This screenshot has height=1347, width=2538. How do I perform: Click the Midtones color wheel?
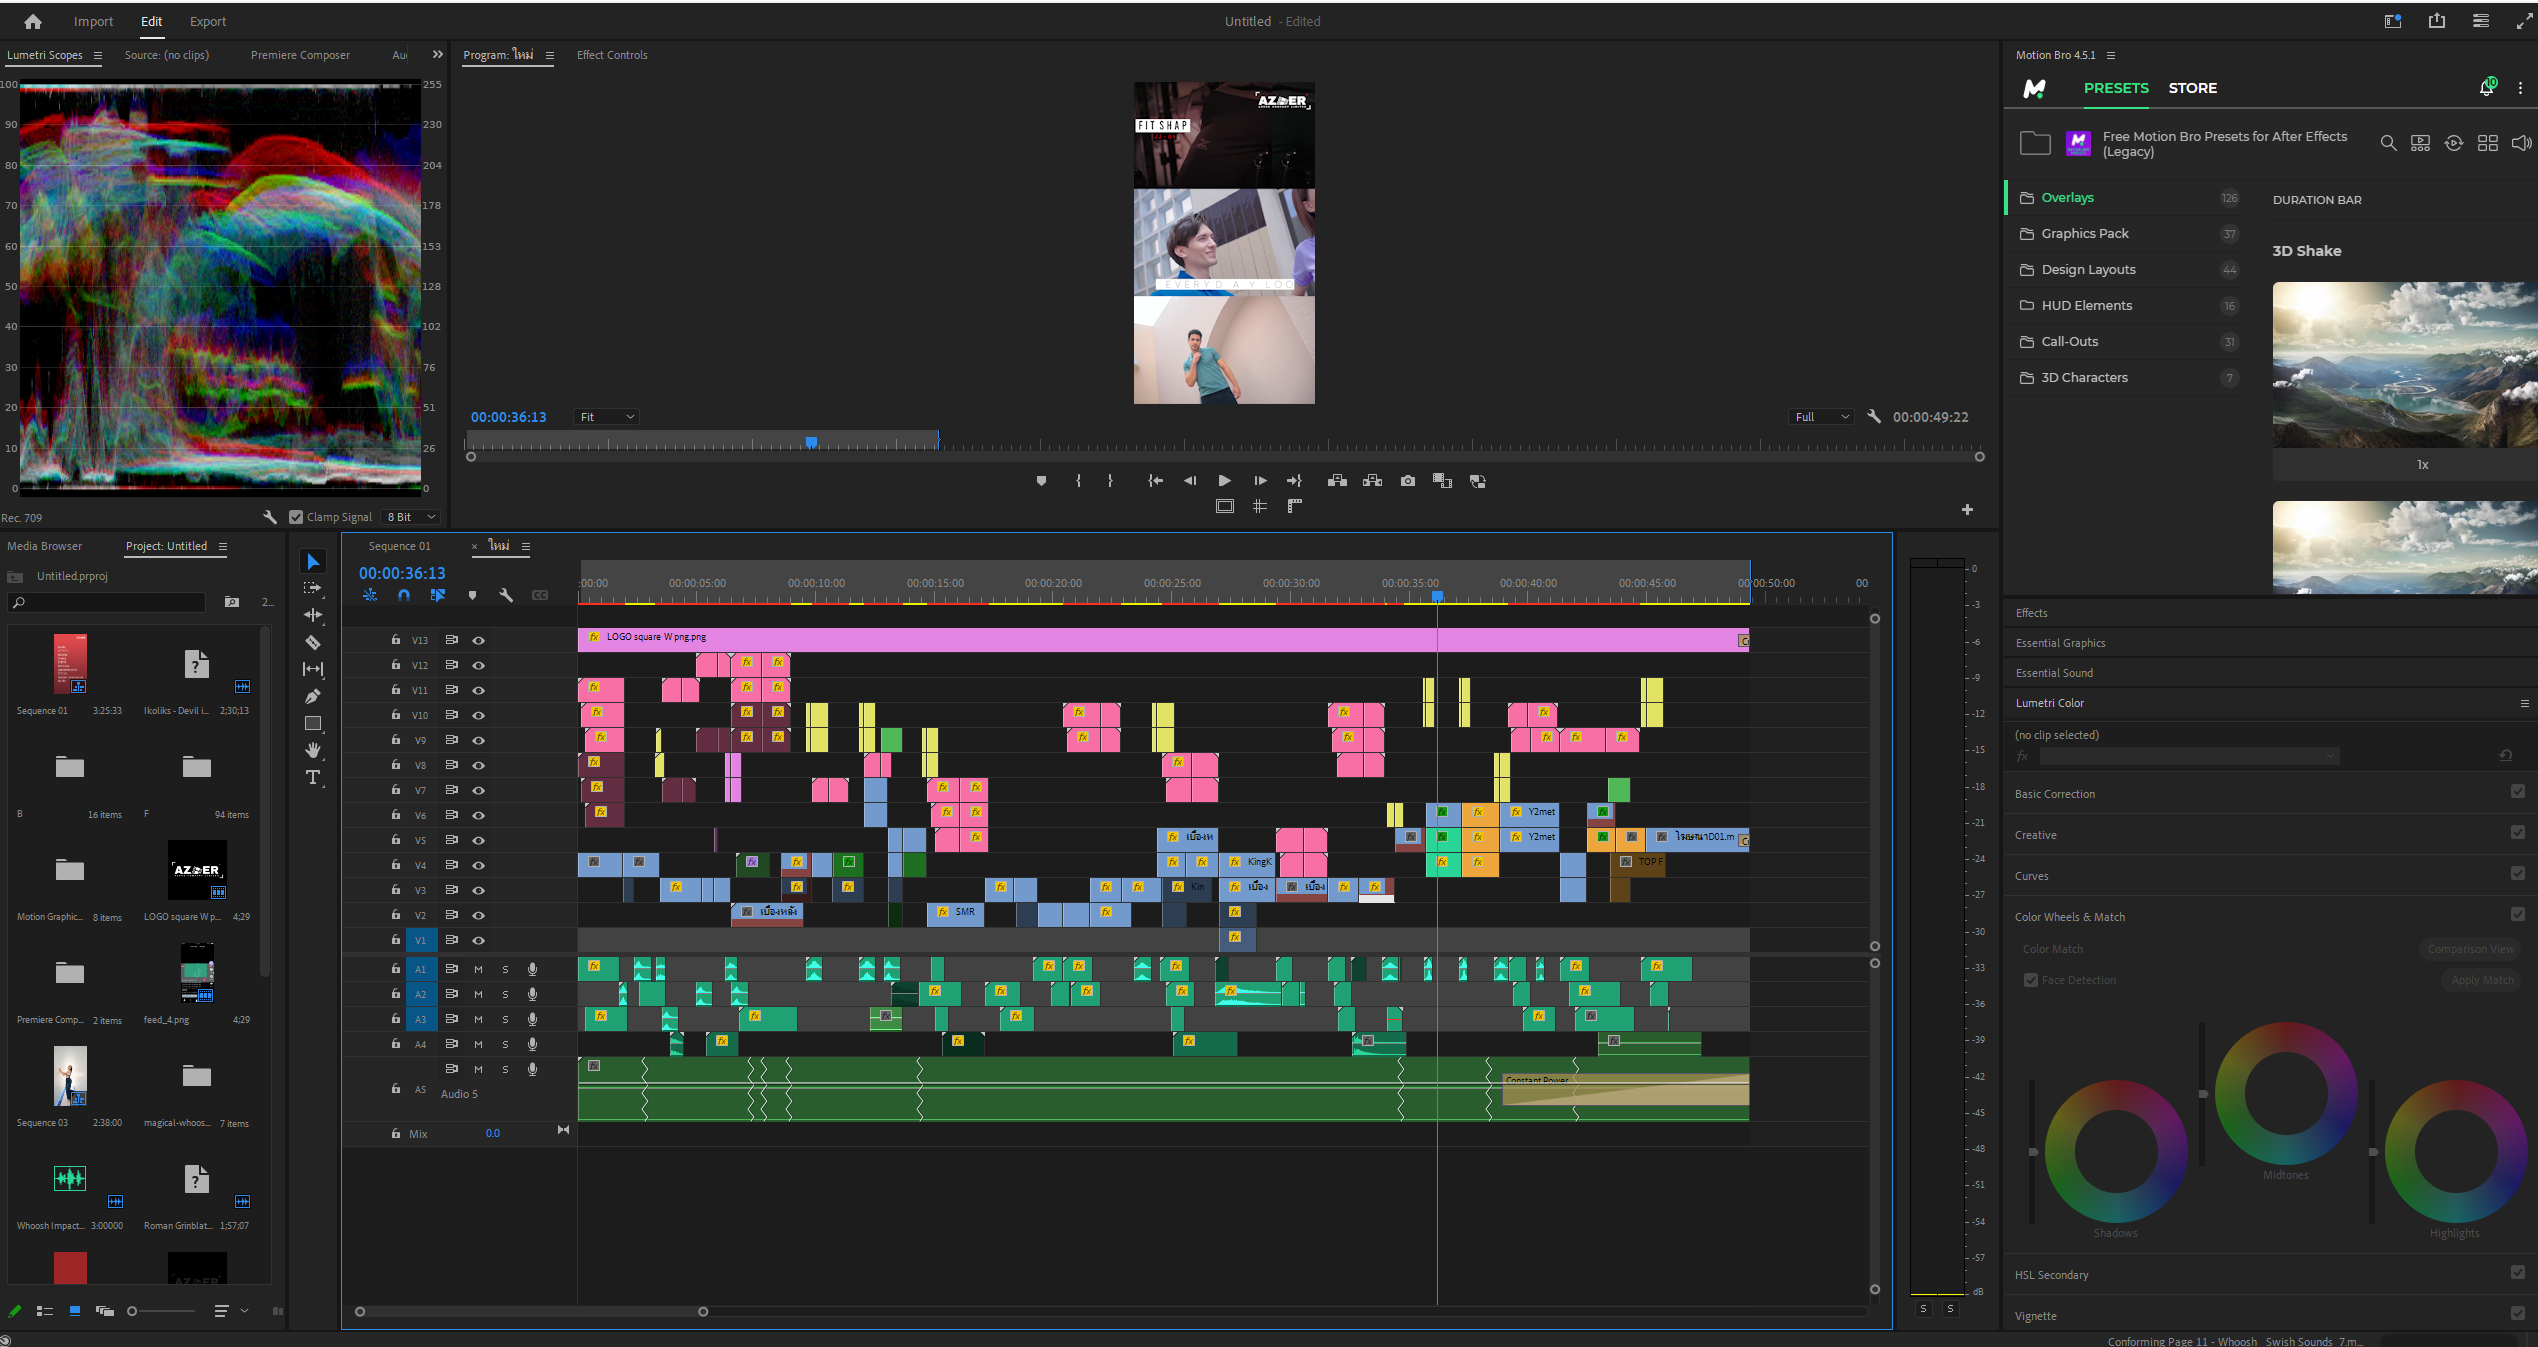pyautogui.click(x=2285, y=1093)
